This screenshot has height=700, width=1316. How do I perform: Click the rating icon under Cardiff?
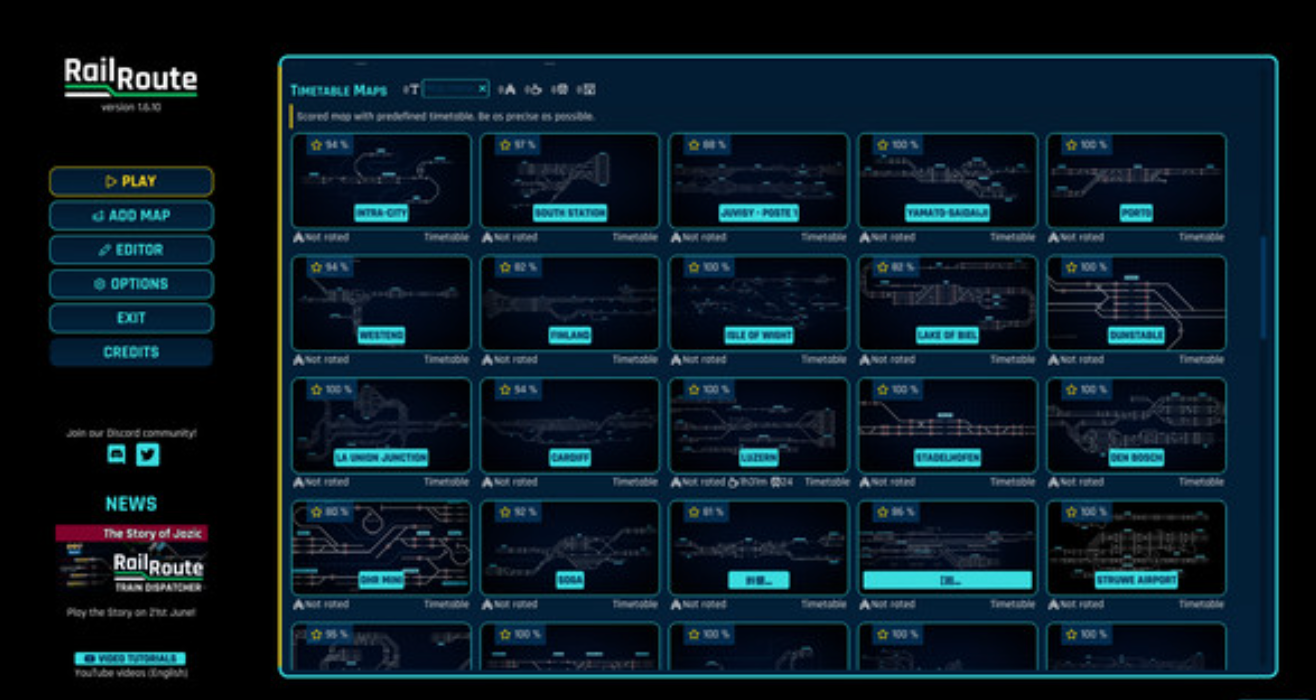click(487, 481)
